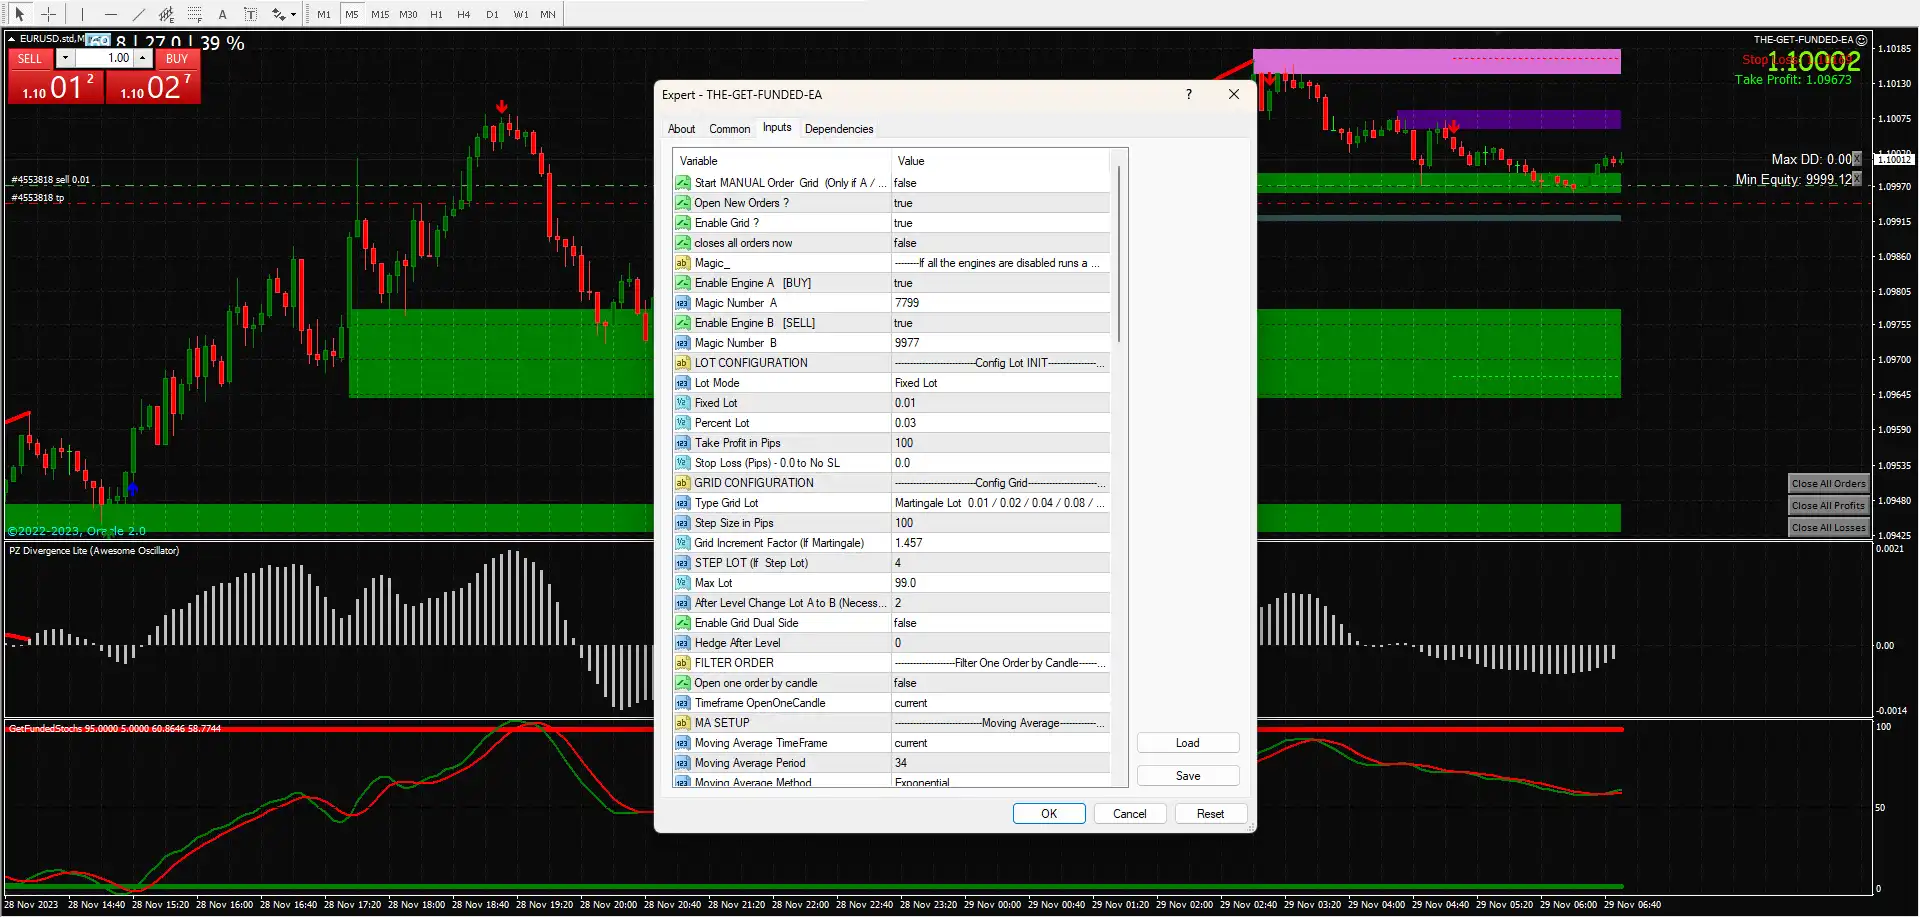Select the Equidistant Channel tool
The image size is (1920, 918).
pos(166,14)
